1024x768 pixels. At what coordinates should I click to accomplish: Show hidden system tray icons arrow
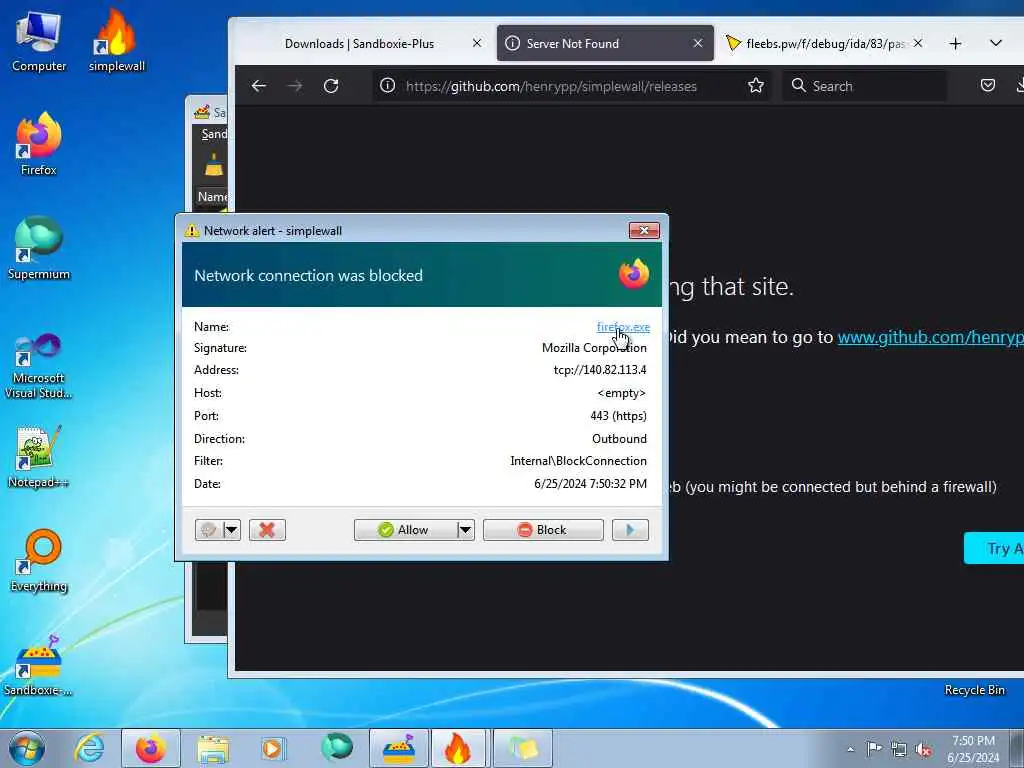pos(850,749)
